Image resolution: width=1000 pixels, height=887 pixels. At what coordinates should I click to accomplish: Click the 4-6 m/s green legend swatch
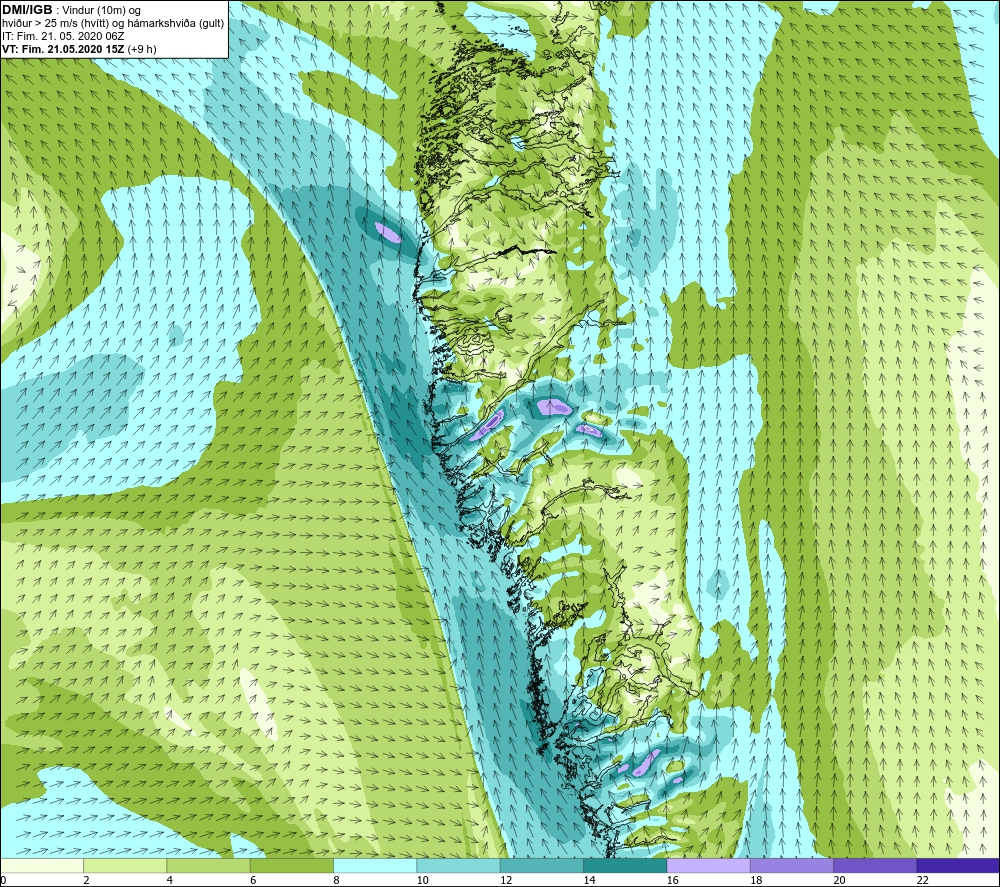click(209, 865)
